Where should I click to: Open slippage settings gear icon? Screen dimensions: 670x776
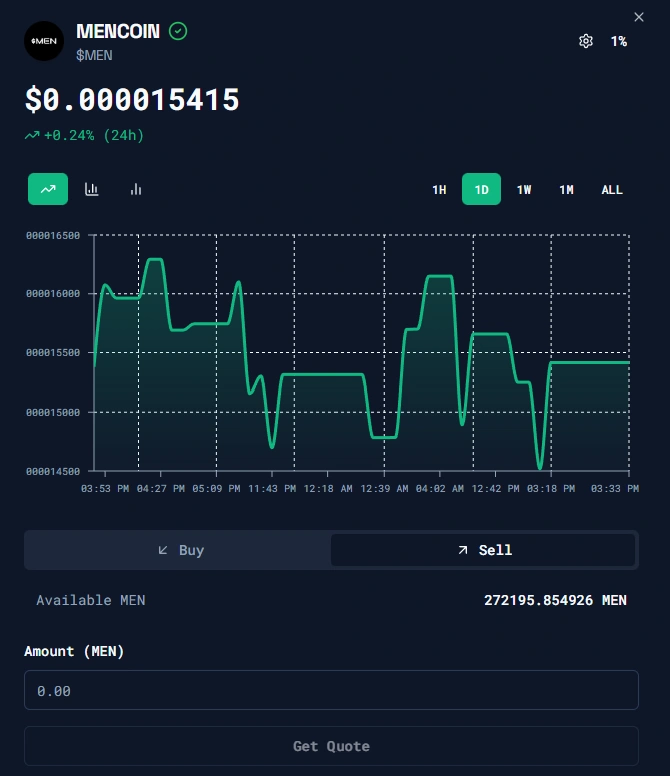coord(586,41)
